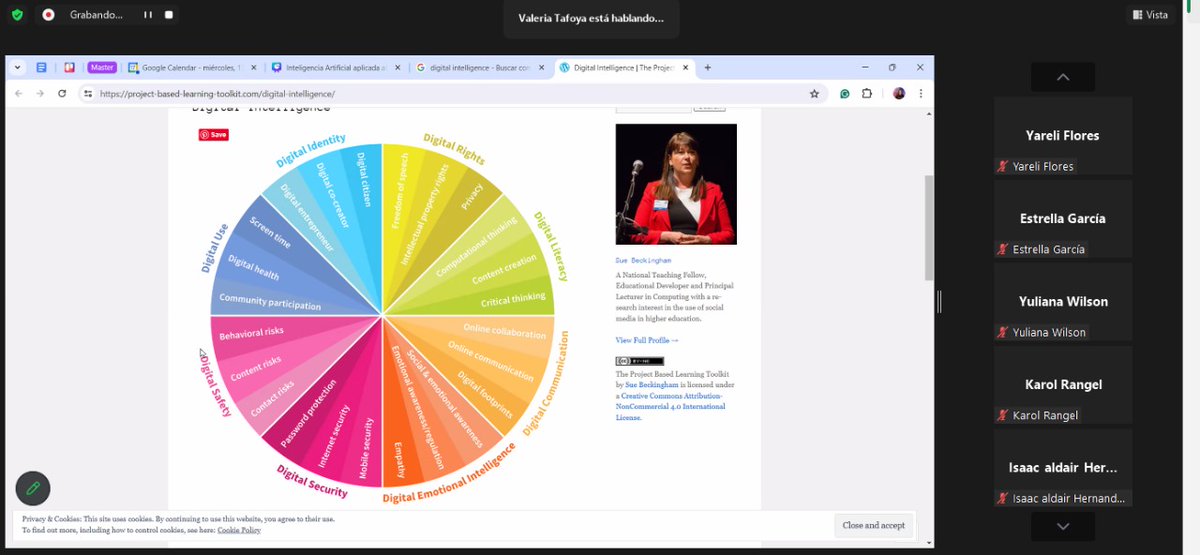This screenshot has width=1200, height=555.
Task: Click the purple Master tab group label
Action: tap(101, 67)
